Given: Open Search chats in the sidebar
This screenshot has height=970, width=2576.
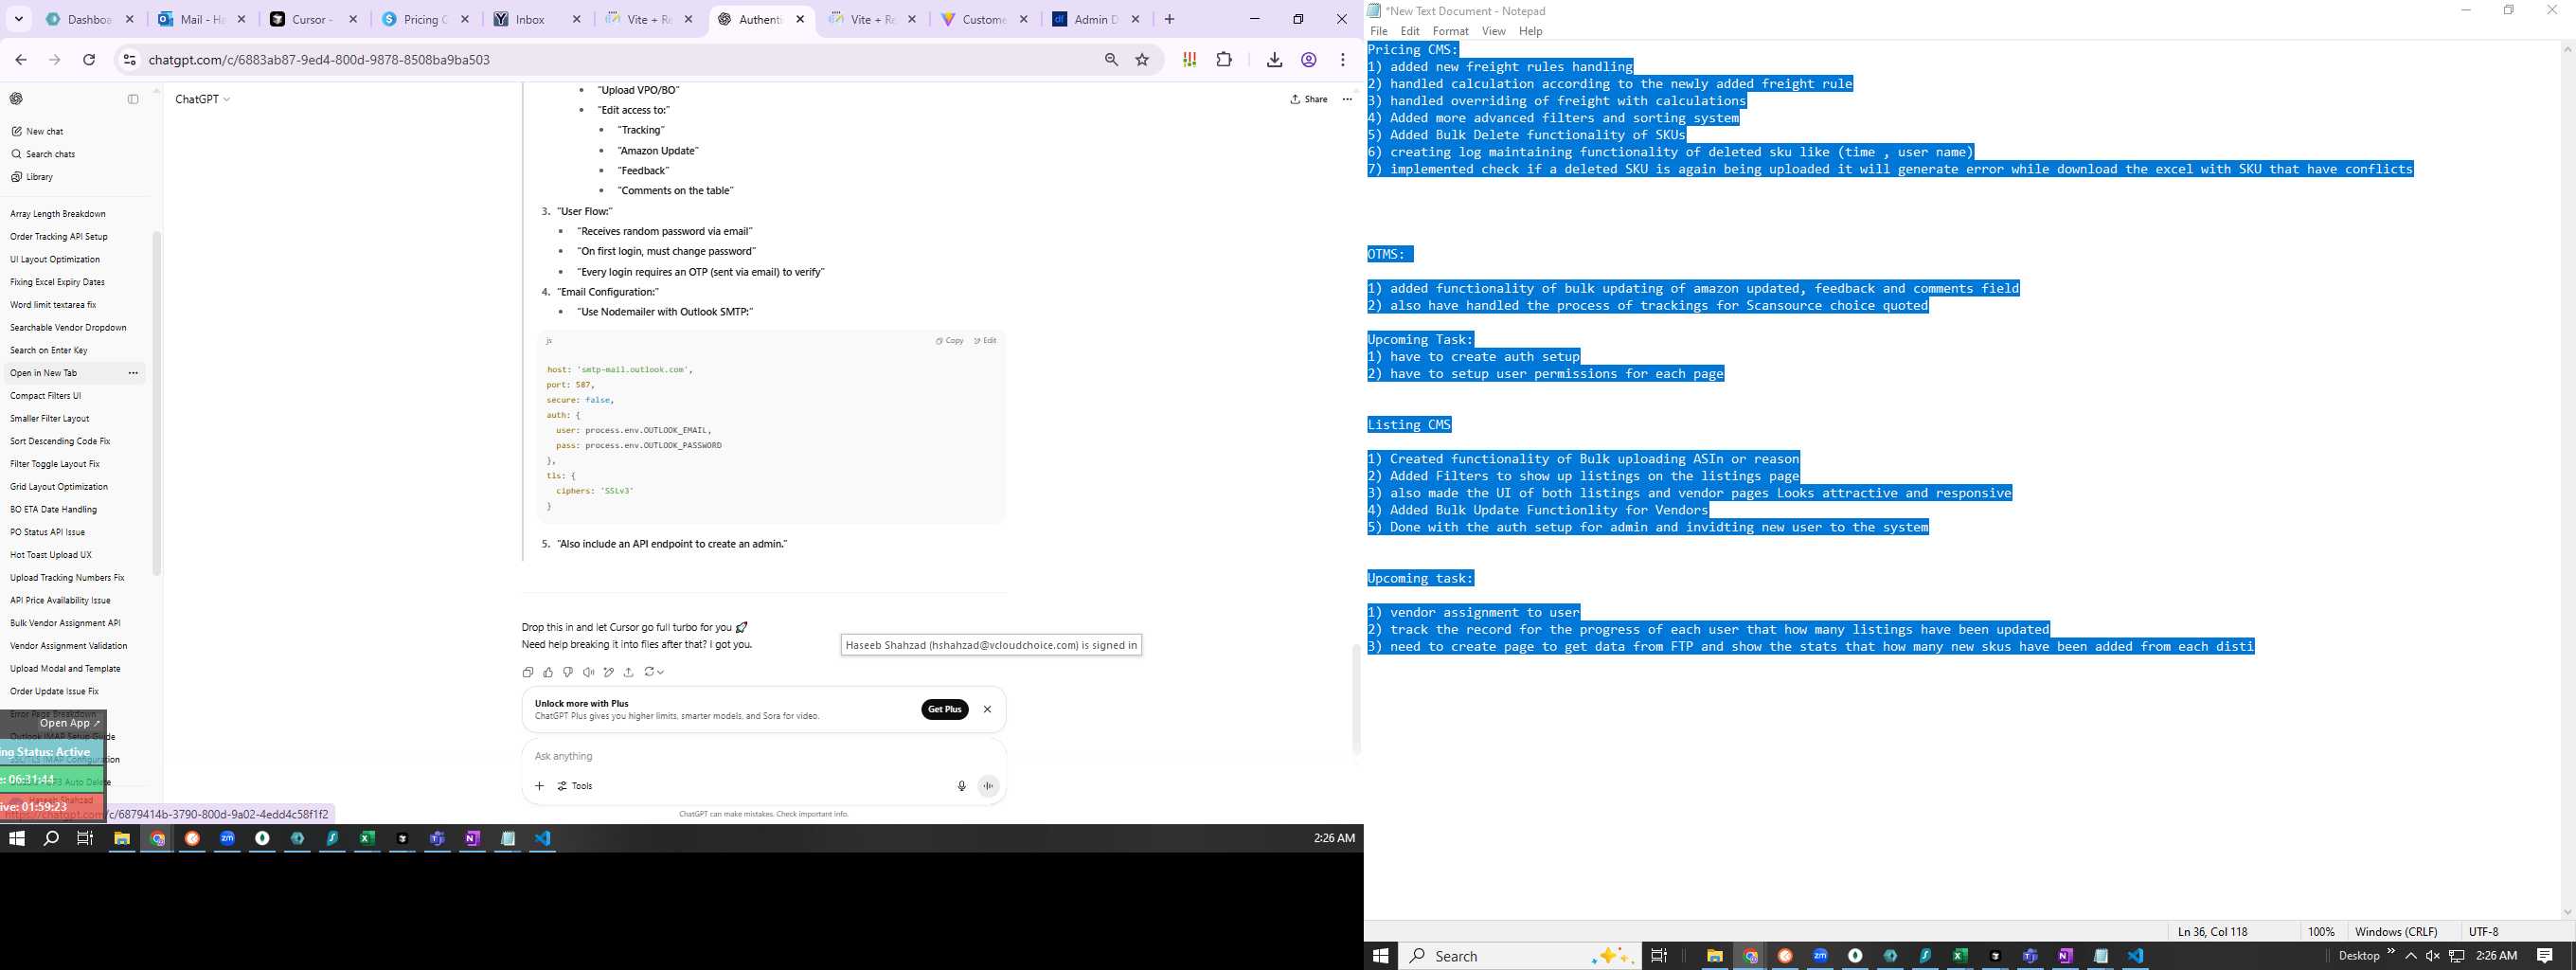Looking at the screenshot, I should (x=43, y=154).
